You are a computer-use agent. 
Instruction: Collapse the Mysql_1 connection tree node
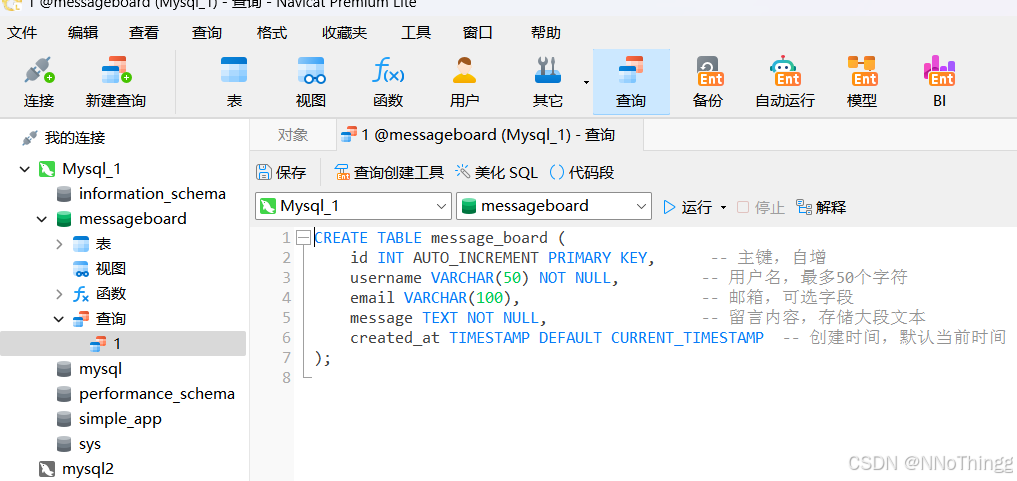pos(25,169)
